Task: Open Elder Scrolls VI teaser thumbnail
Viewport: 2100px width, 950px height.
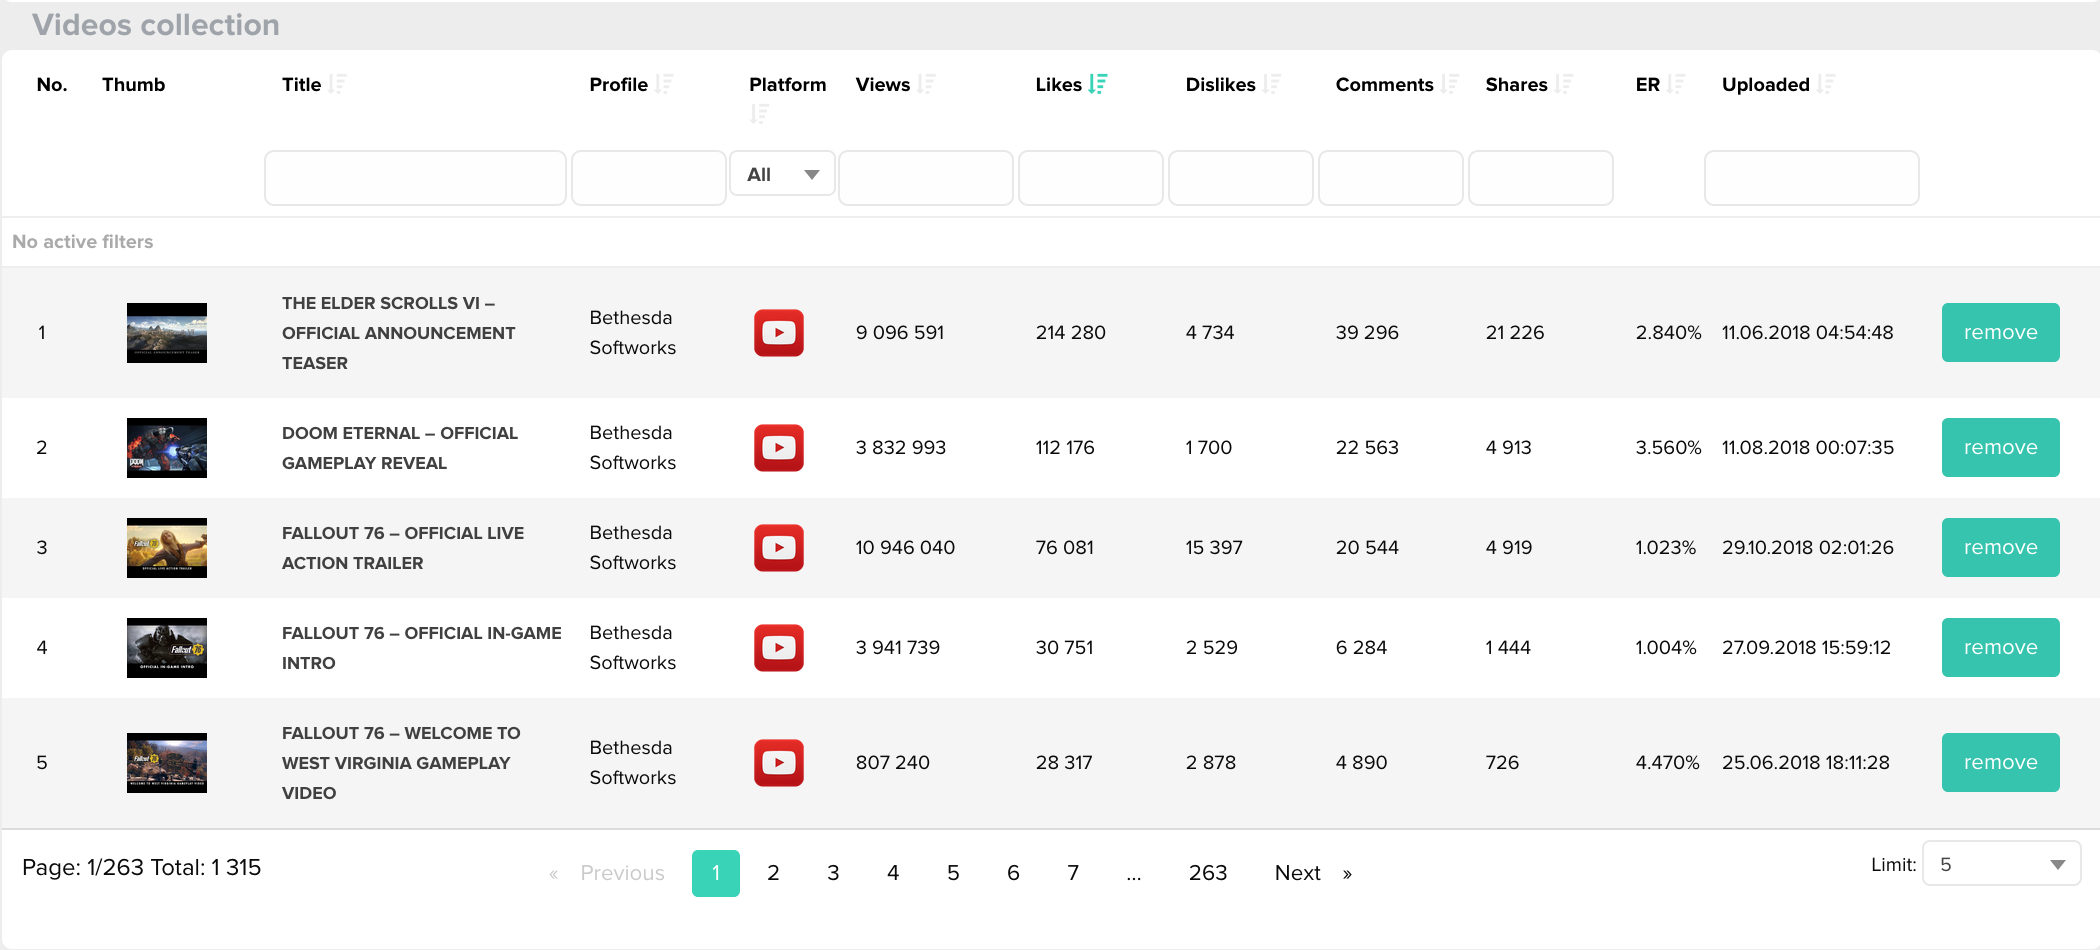Action: pos(167,333)
